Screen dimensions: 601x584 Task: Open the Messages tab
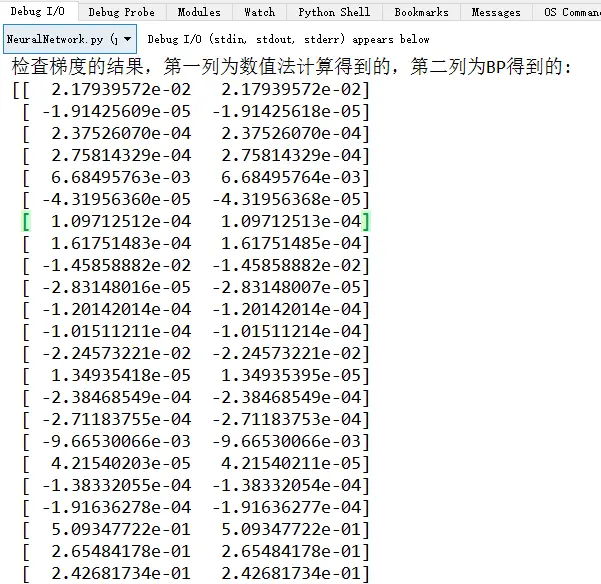[496, 12]
